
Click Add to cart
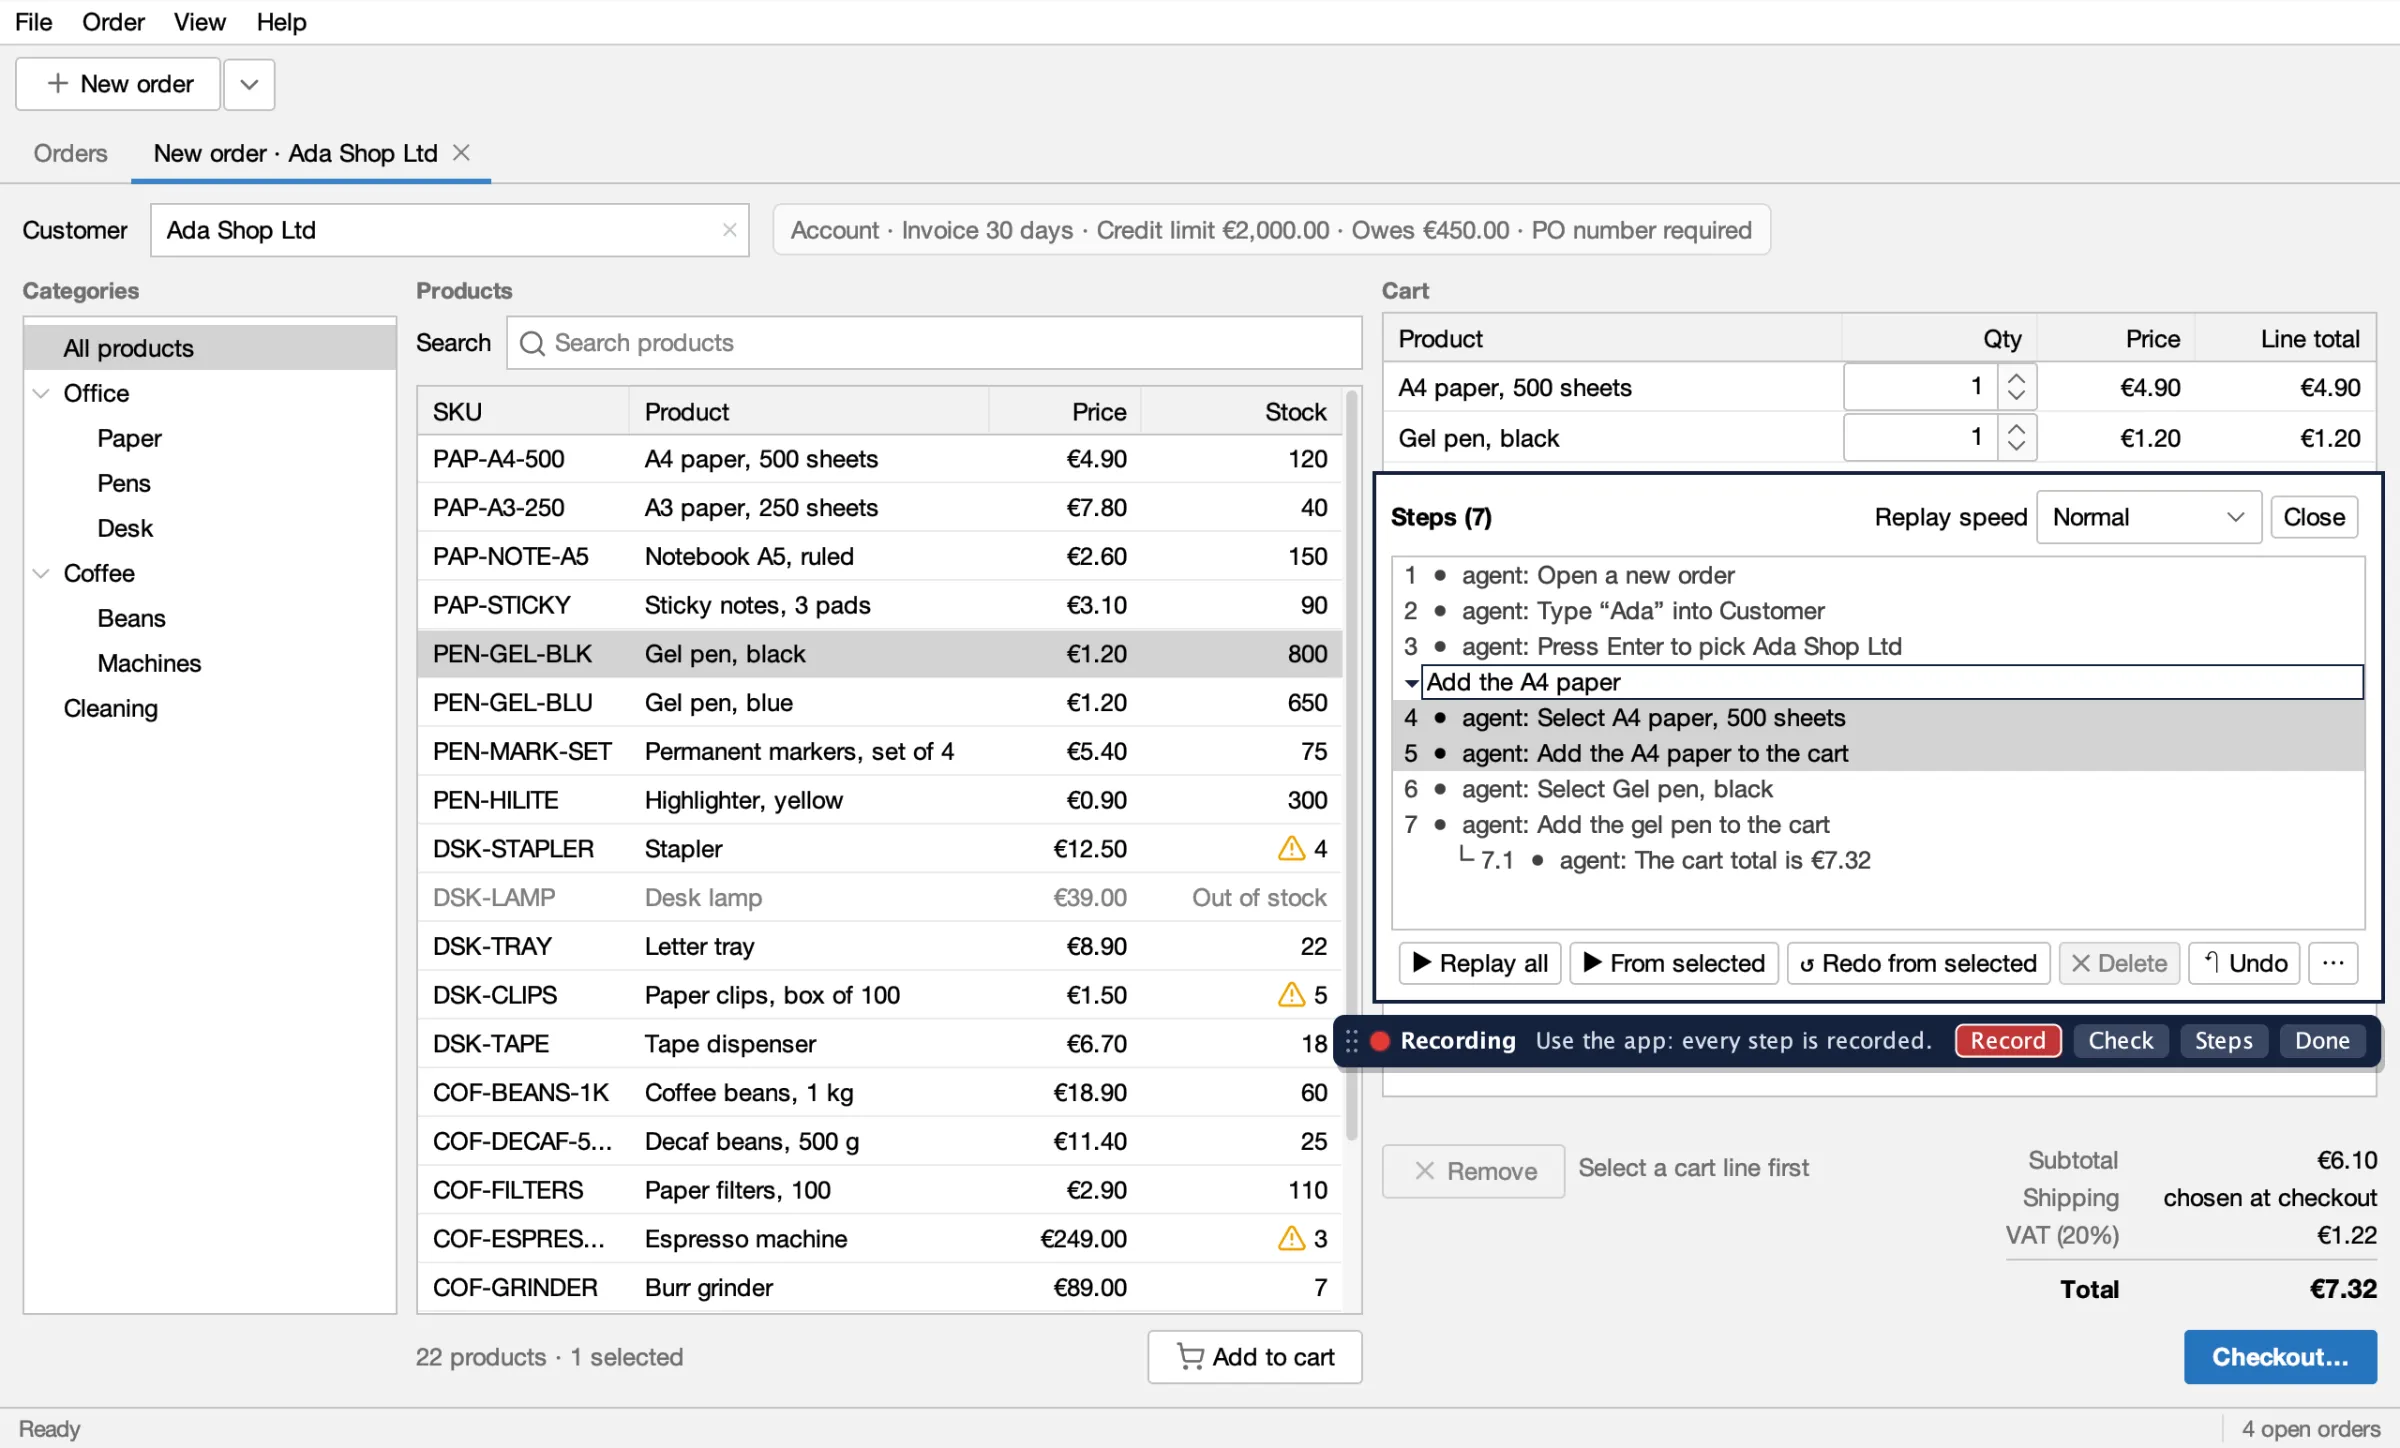tap(1254, 1357)
